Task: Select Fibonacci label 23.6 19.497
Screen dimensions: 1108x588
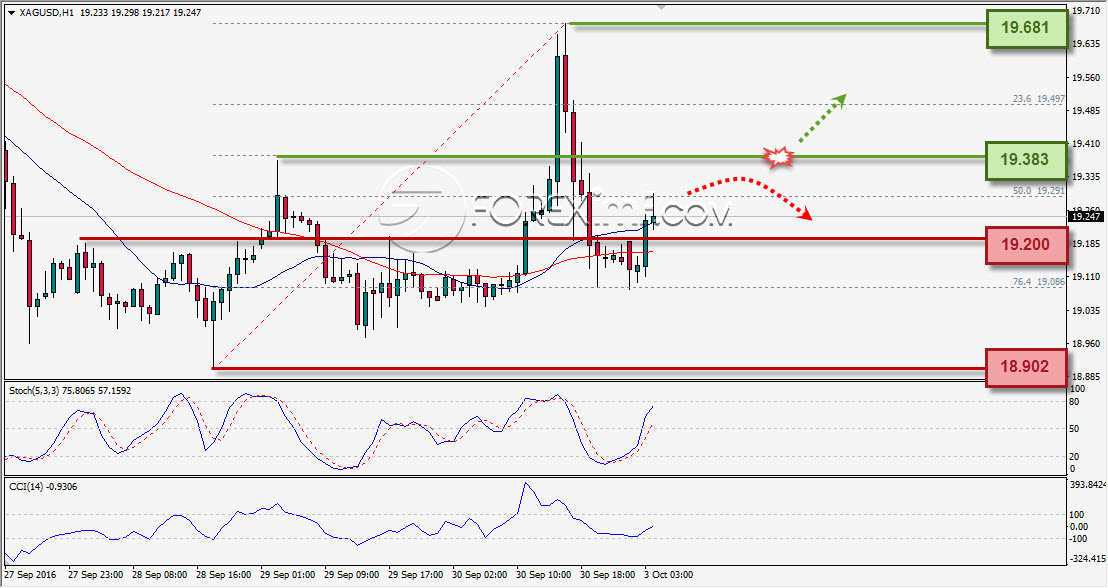Action: pyautogui.click(x=1038, y=99)
